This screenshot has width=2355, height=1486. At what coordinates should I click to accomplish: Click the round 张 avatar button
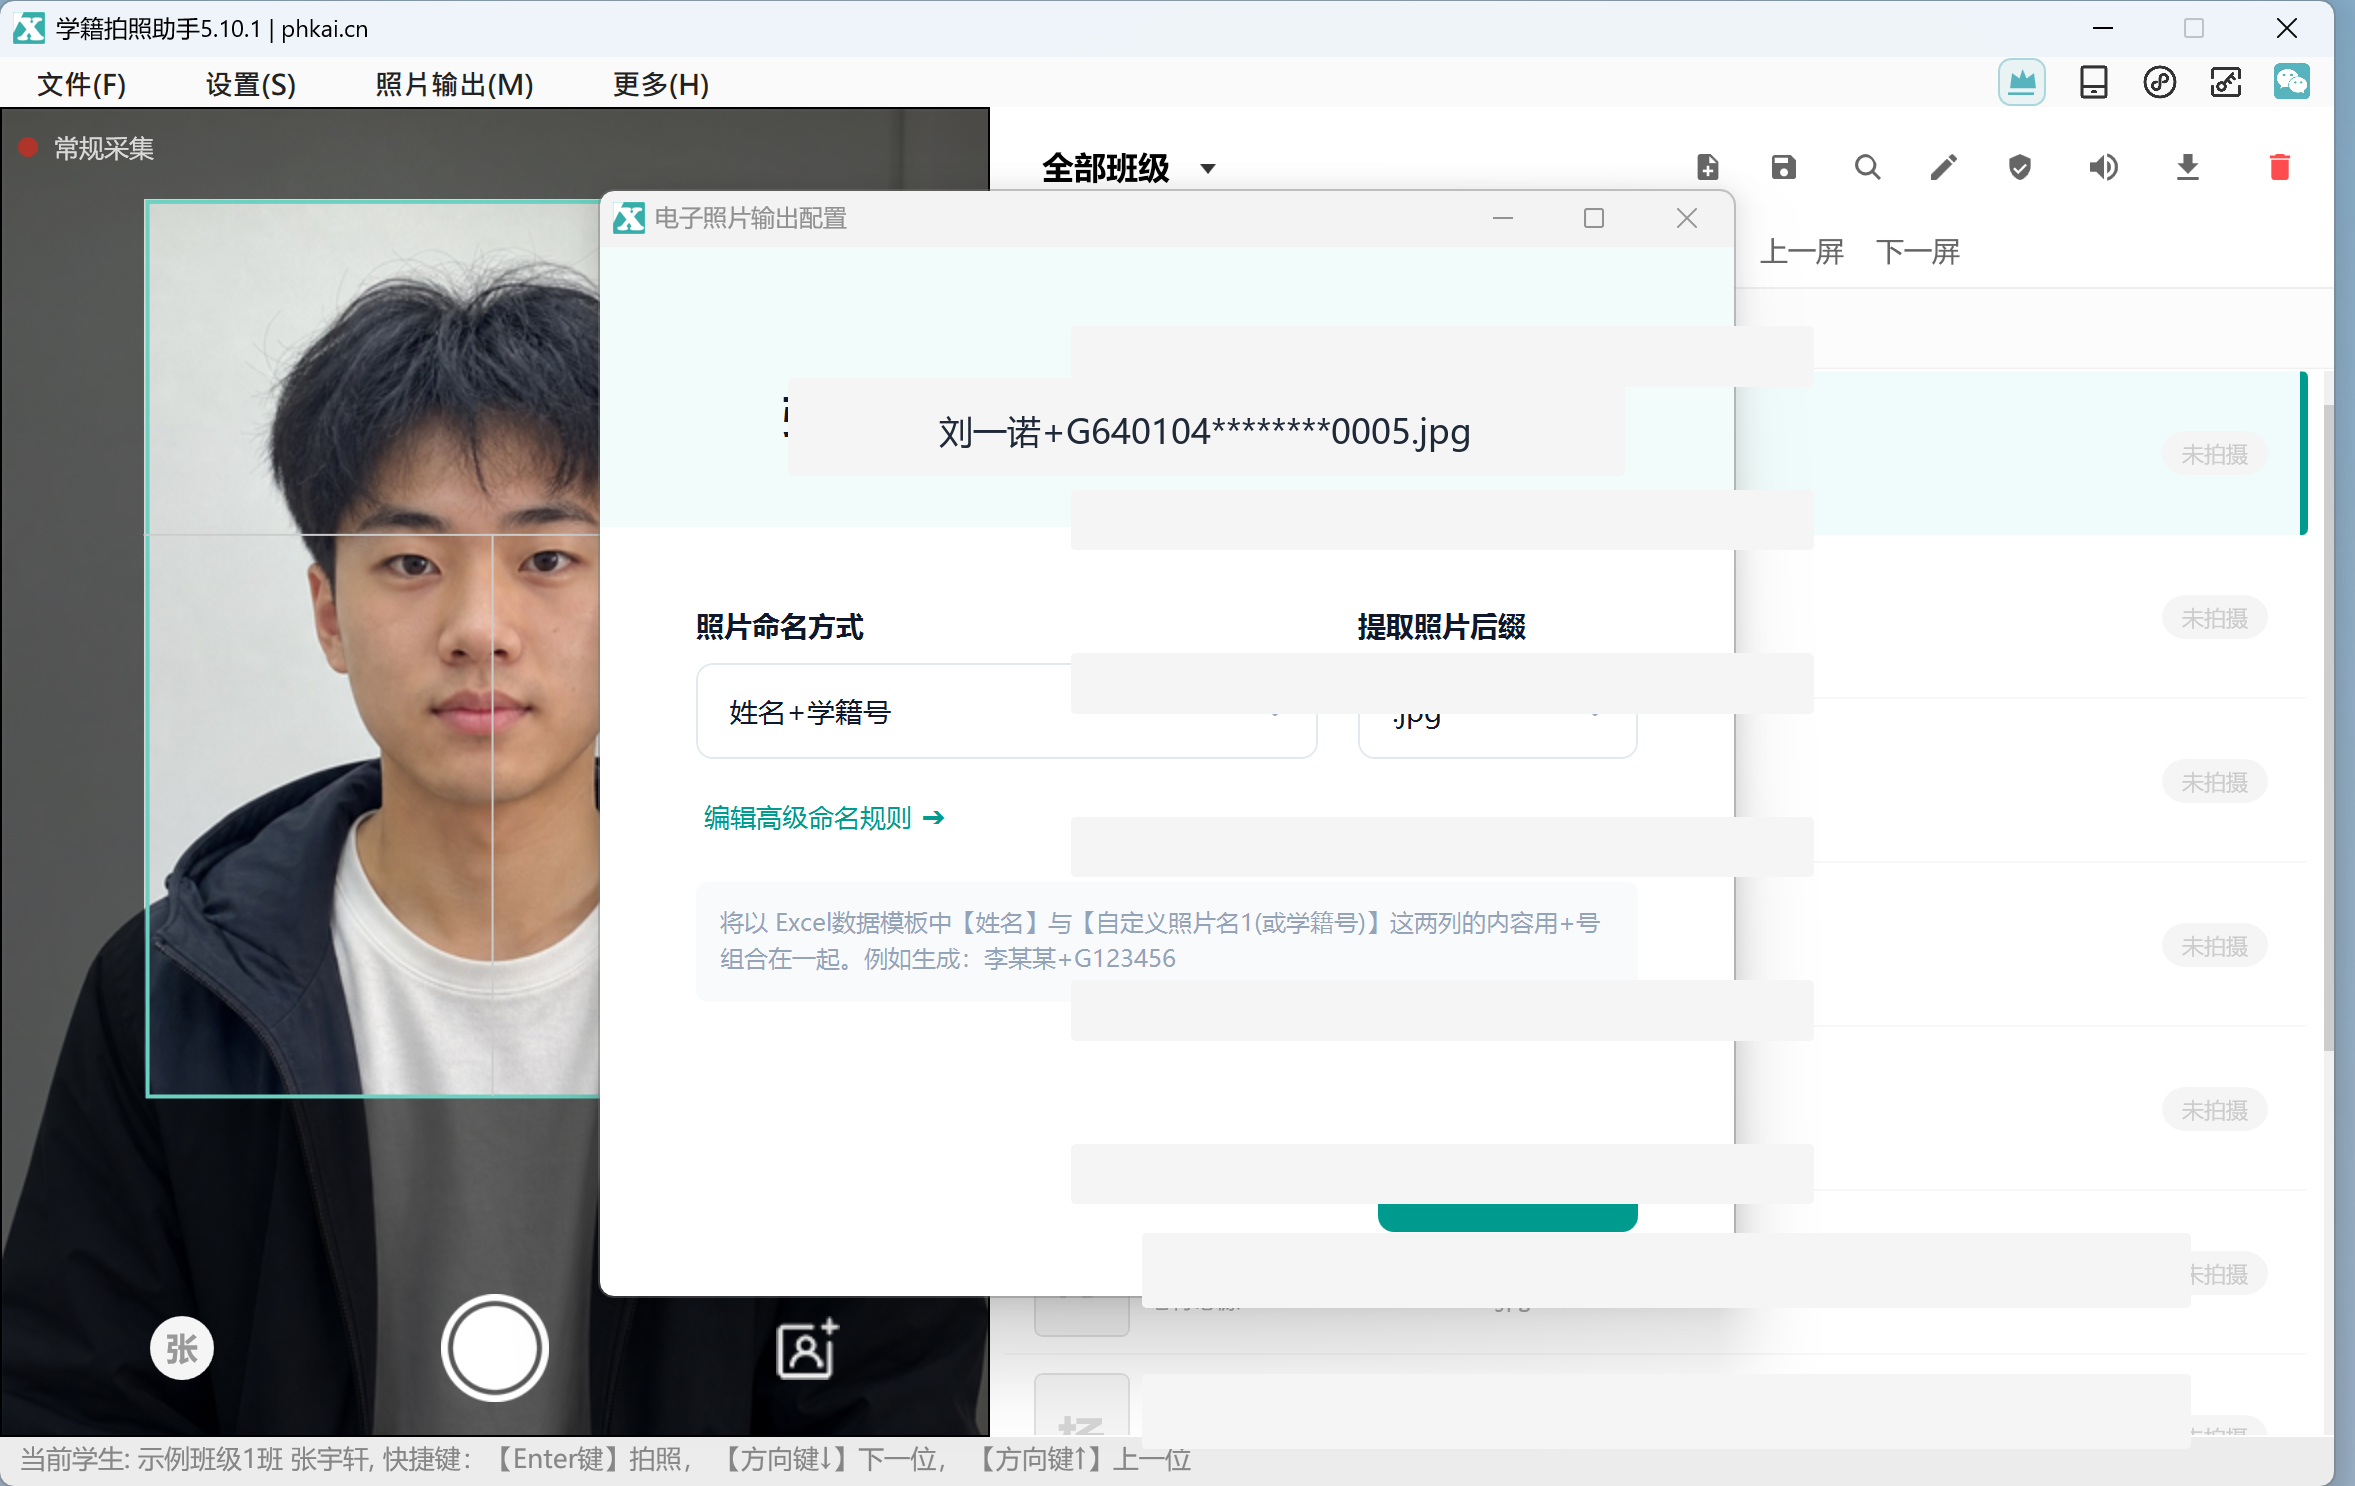[181, 1348]
